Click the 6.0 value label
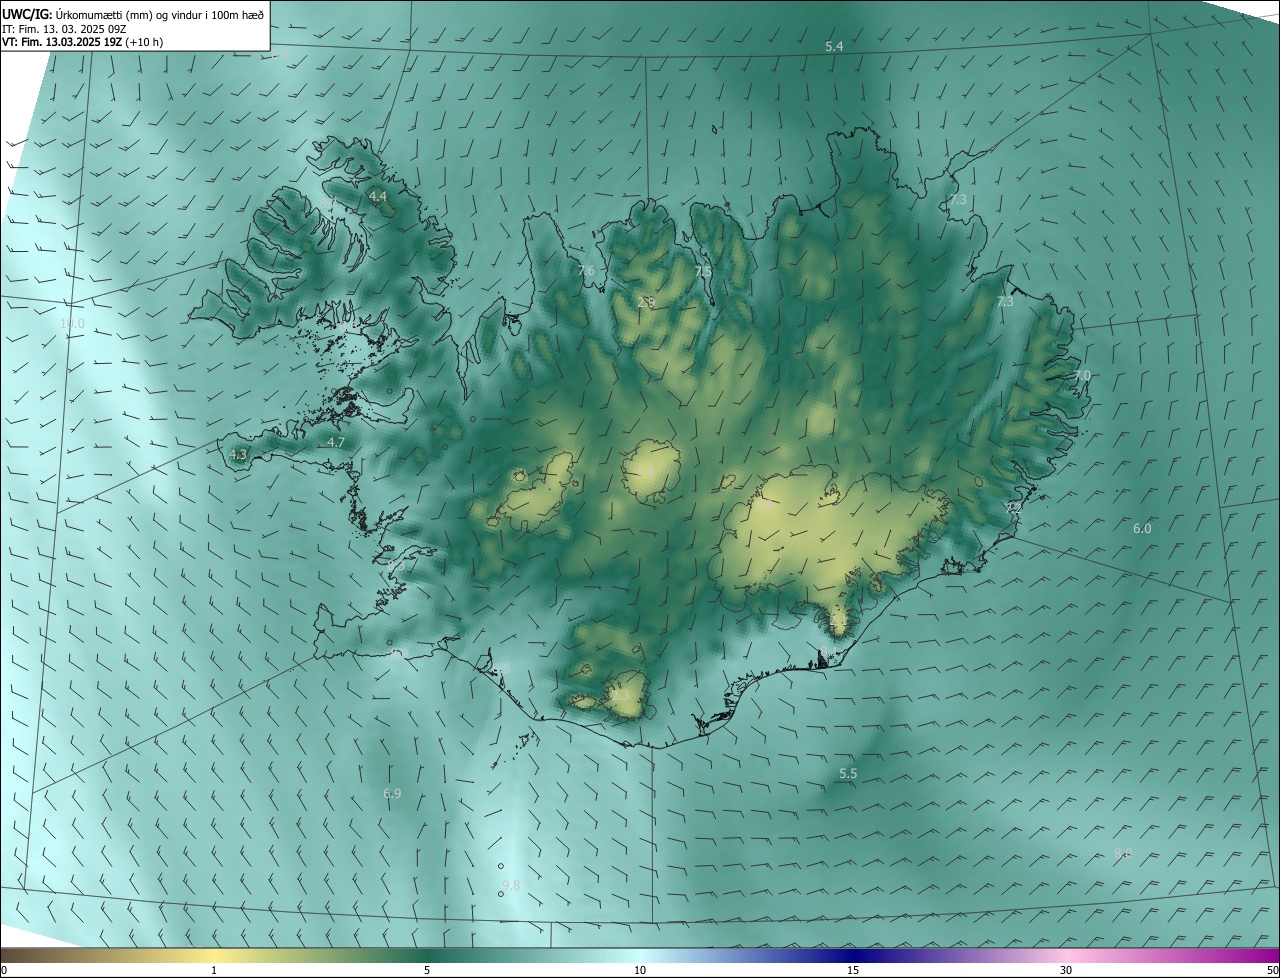 1142,528
